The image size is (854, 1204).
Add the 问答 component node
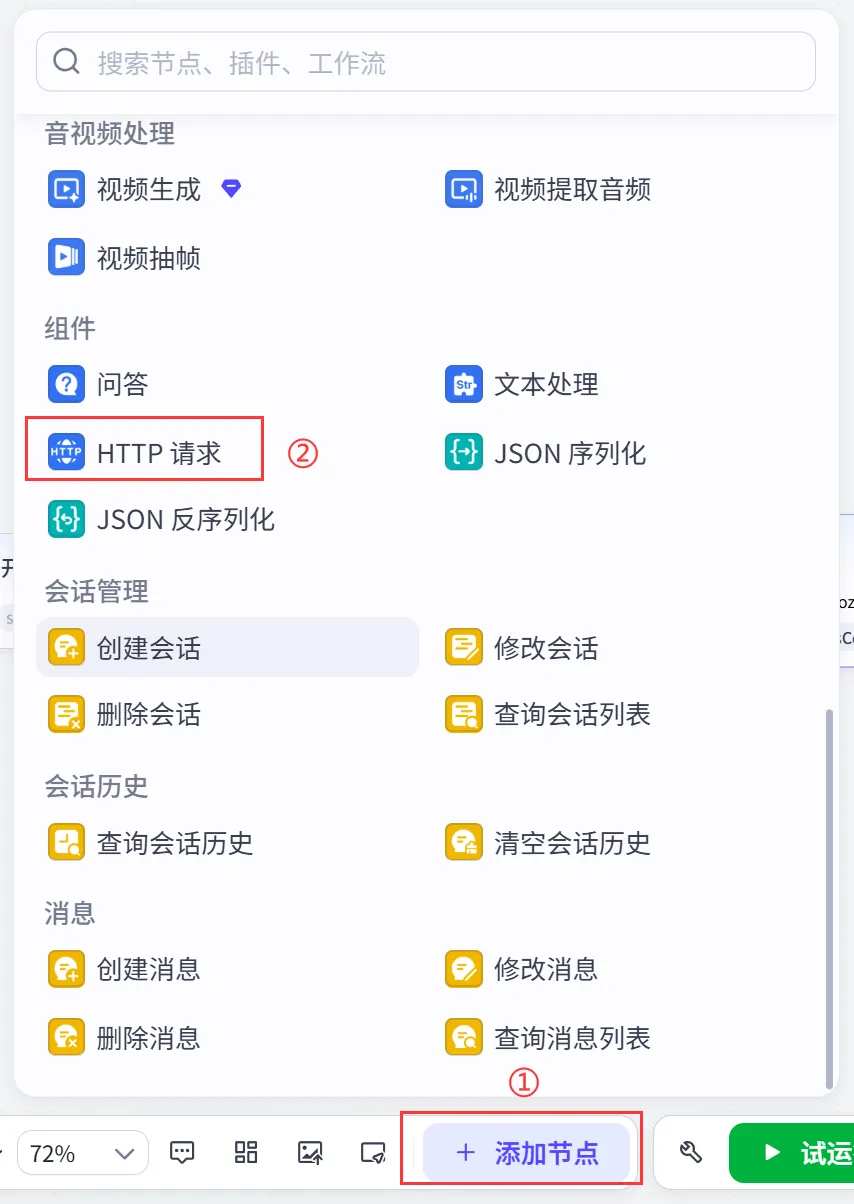(98, 384)
